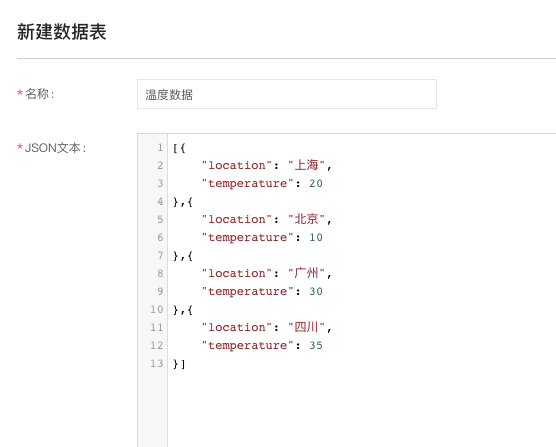The height and width of the screenshot is (447, 556).
Task: Click the "temperature" key on line 9
Action: [x=248, y=291]
